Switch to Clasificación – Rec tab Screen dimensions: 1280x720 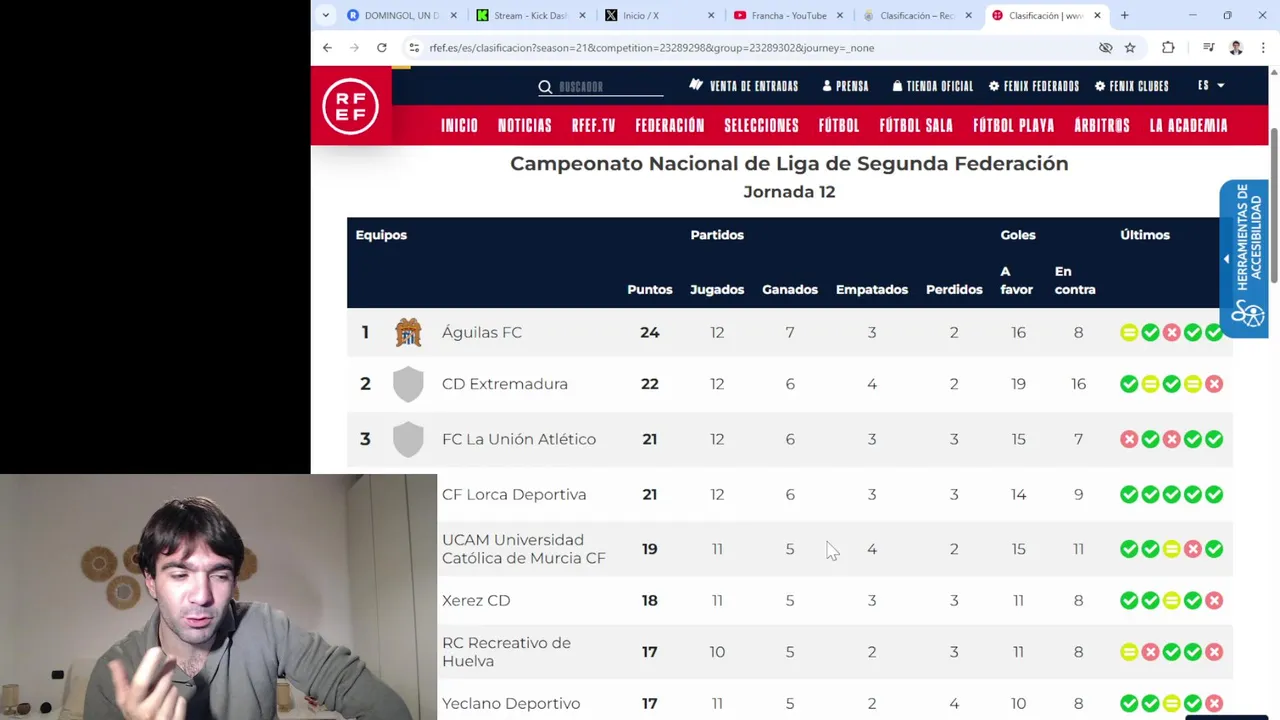(917, 15)
